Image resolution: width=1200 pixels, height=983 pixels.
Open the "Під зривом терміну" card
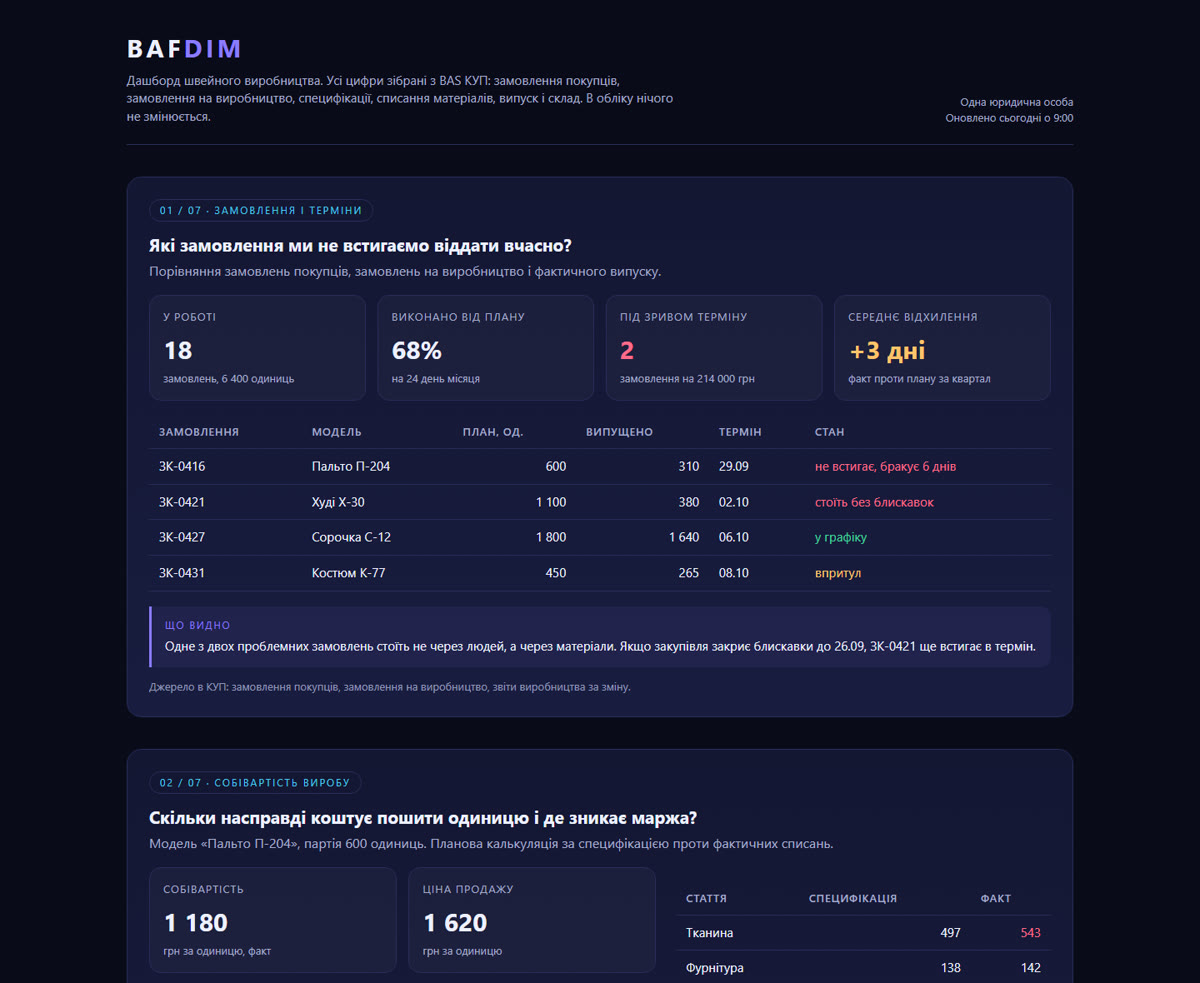tap(714, 348)
